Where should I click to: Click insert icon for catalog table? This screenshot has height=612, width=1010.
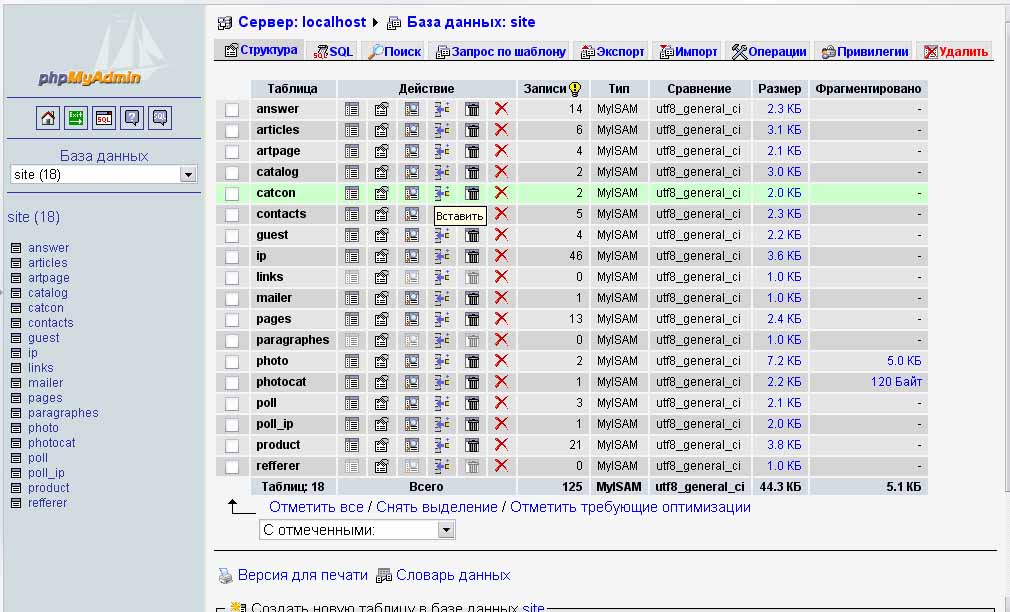[x=442, y=172]
